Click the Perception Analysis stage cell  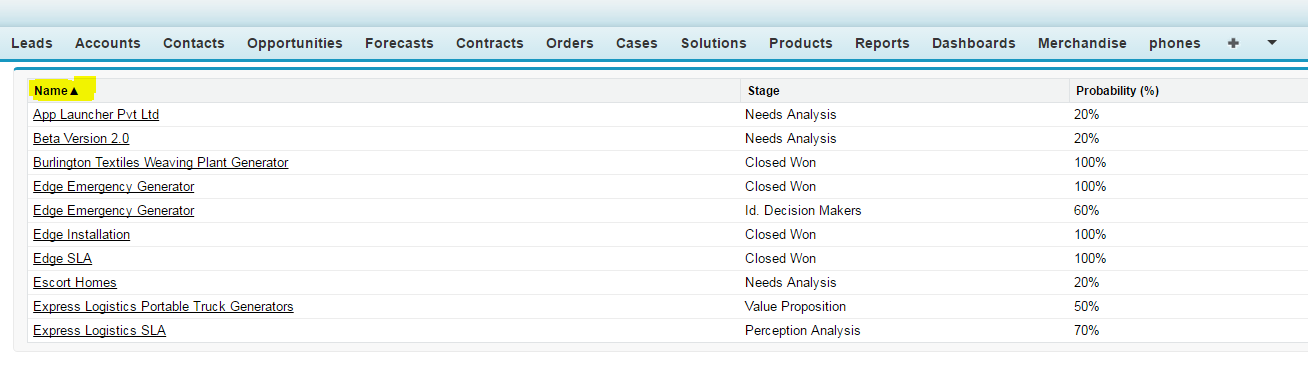click(x=803, y=331)
